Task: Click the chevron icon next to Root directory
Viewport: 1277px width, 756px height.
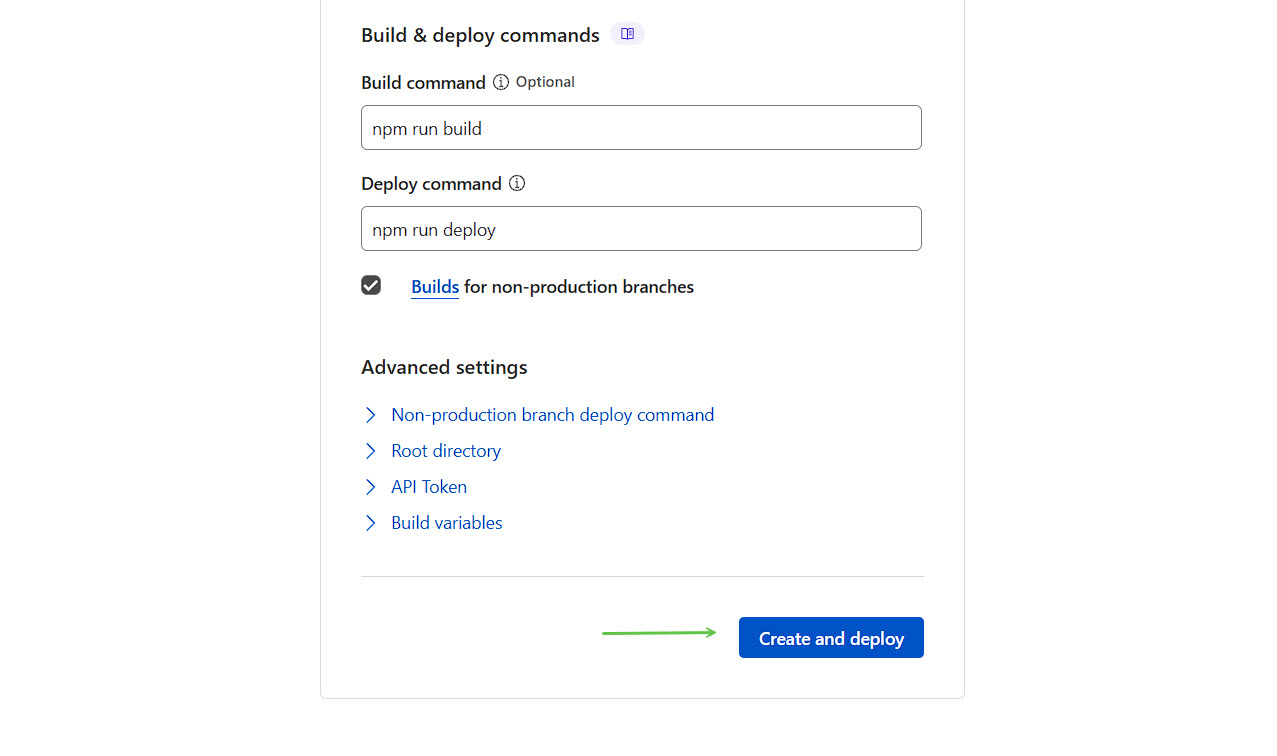Action: 371,451
